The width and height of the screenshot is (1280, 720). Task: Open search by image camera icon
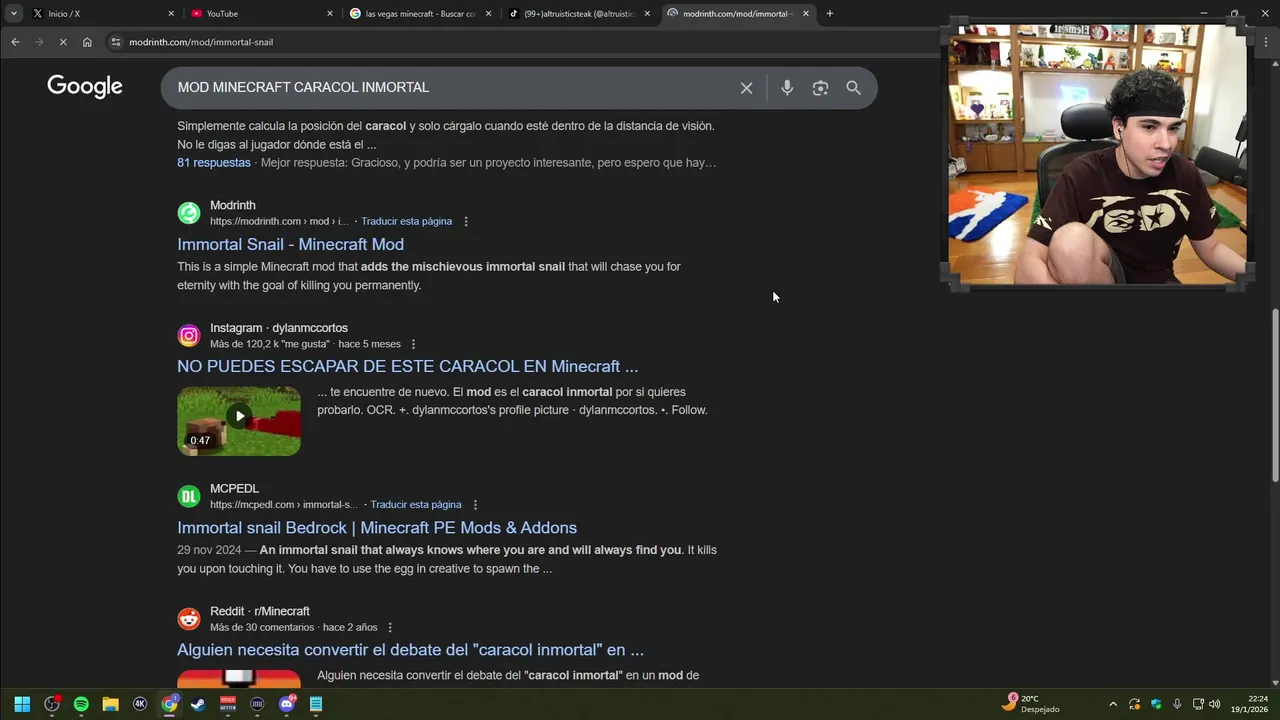(820, 88)
